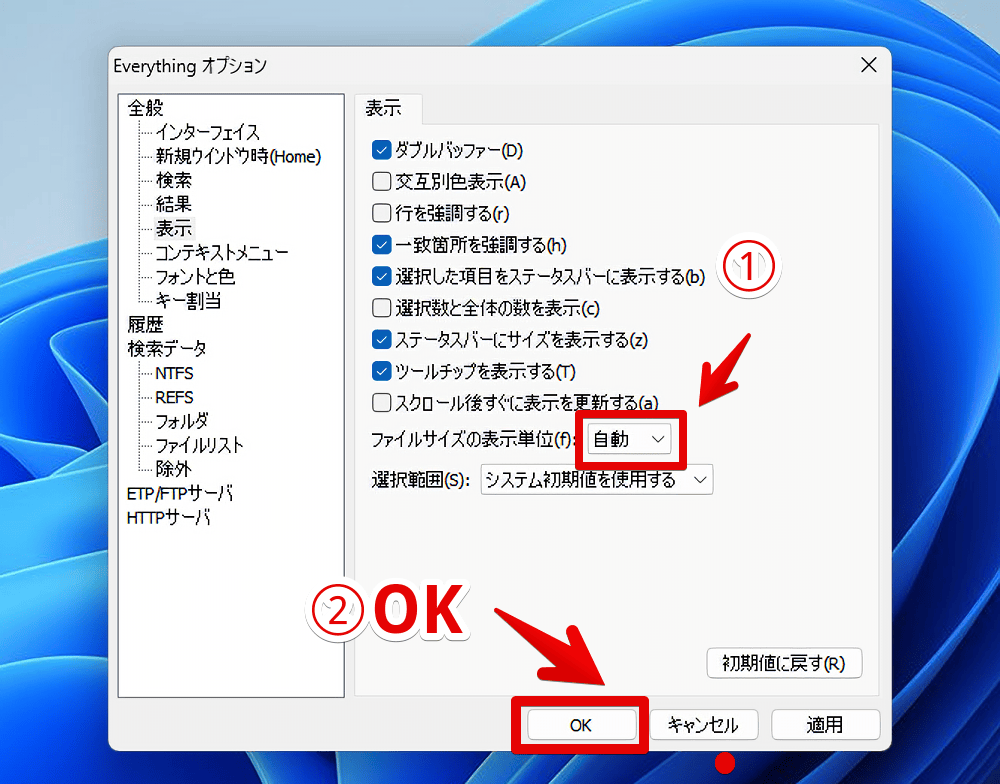The height and width of the screenshot is (784, 1000).
Task: Open the ファイルサイズの表示単位 dropdown set to 自動
Action: pos(629,439)
